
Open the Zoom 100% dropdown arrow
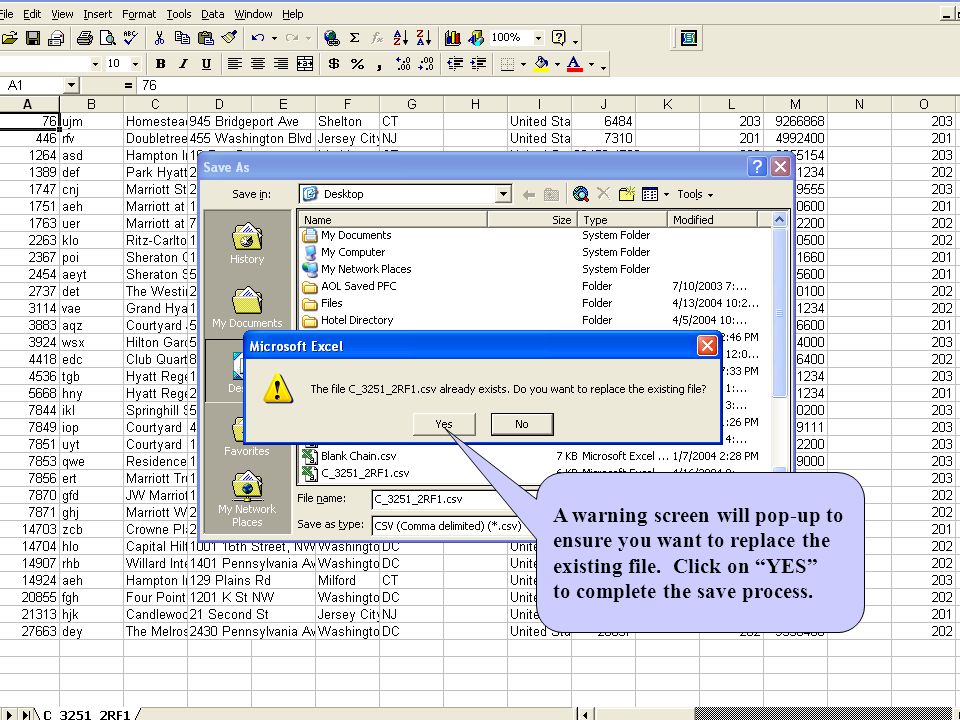pos(538,38)
